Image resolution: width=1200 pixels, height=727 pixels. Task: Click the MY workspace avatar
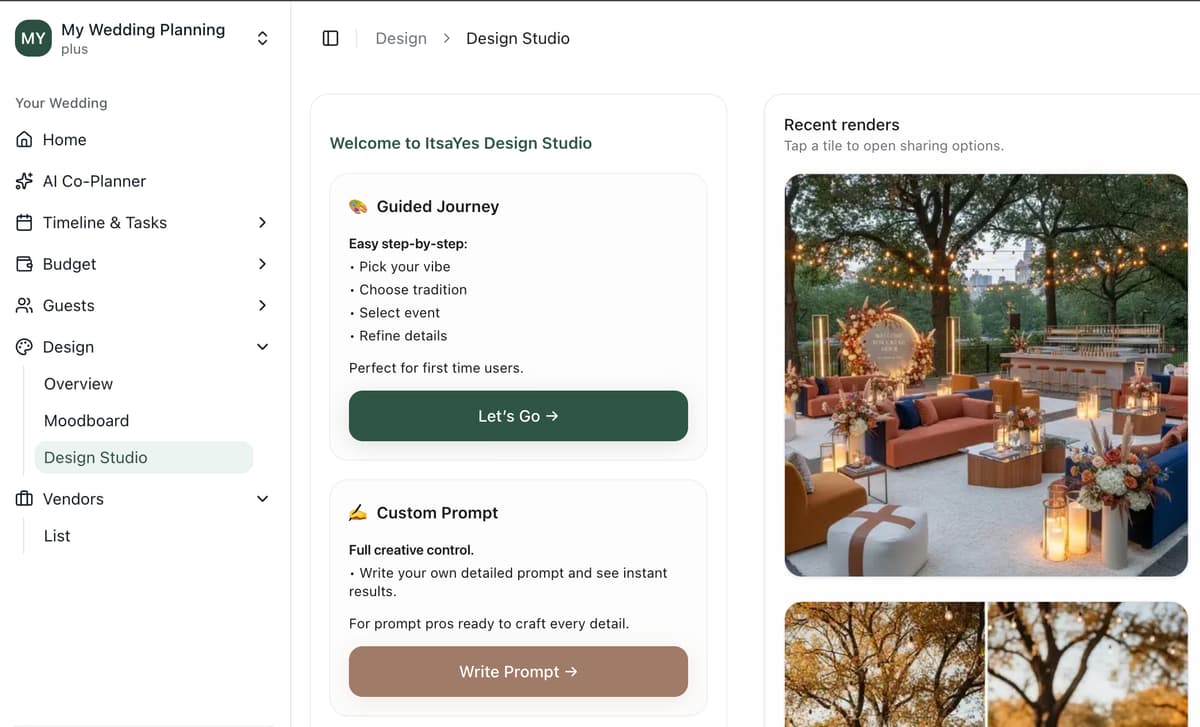click(x=33, y=37)
